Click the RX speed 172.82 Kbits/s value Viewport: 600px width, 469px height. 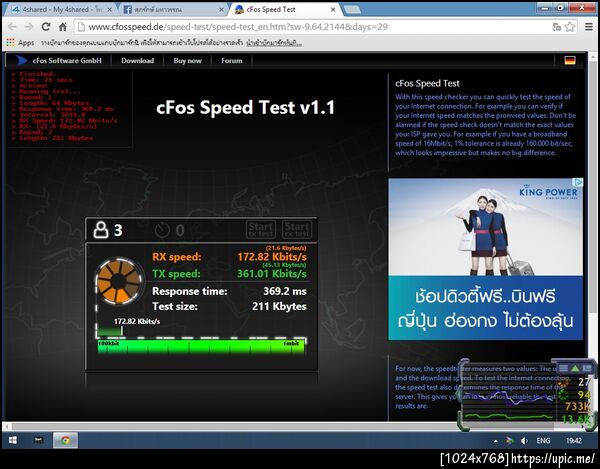tap(272, 257)
